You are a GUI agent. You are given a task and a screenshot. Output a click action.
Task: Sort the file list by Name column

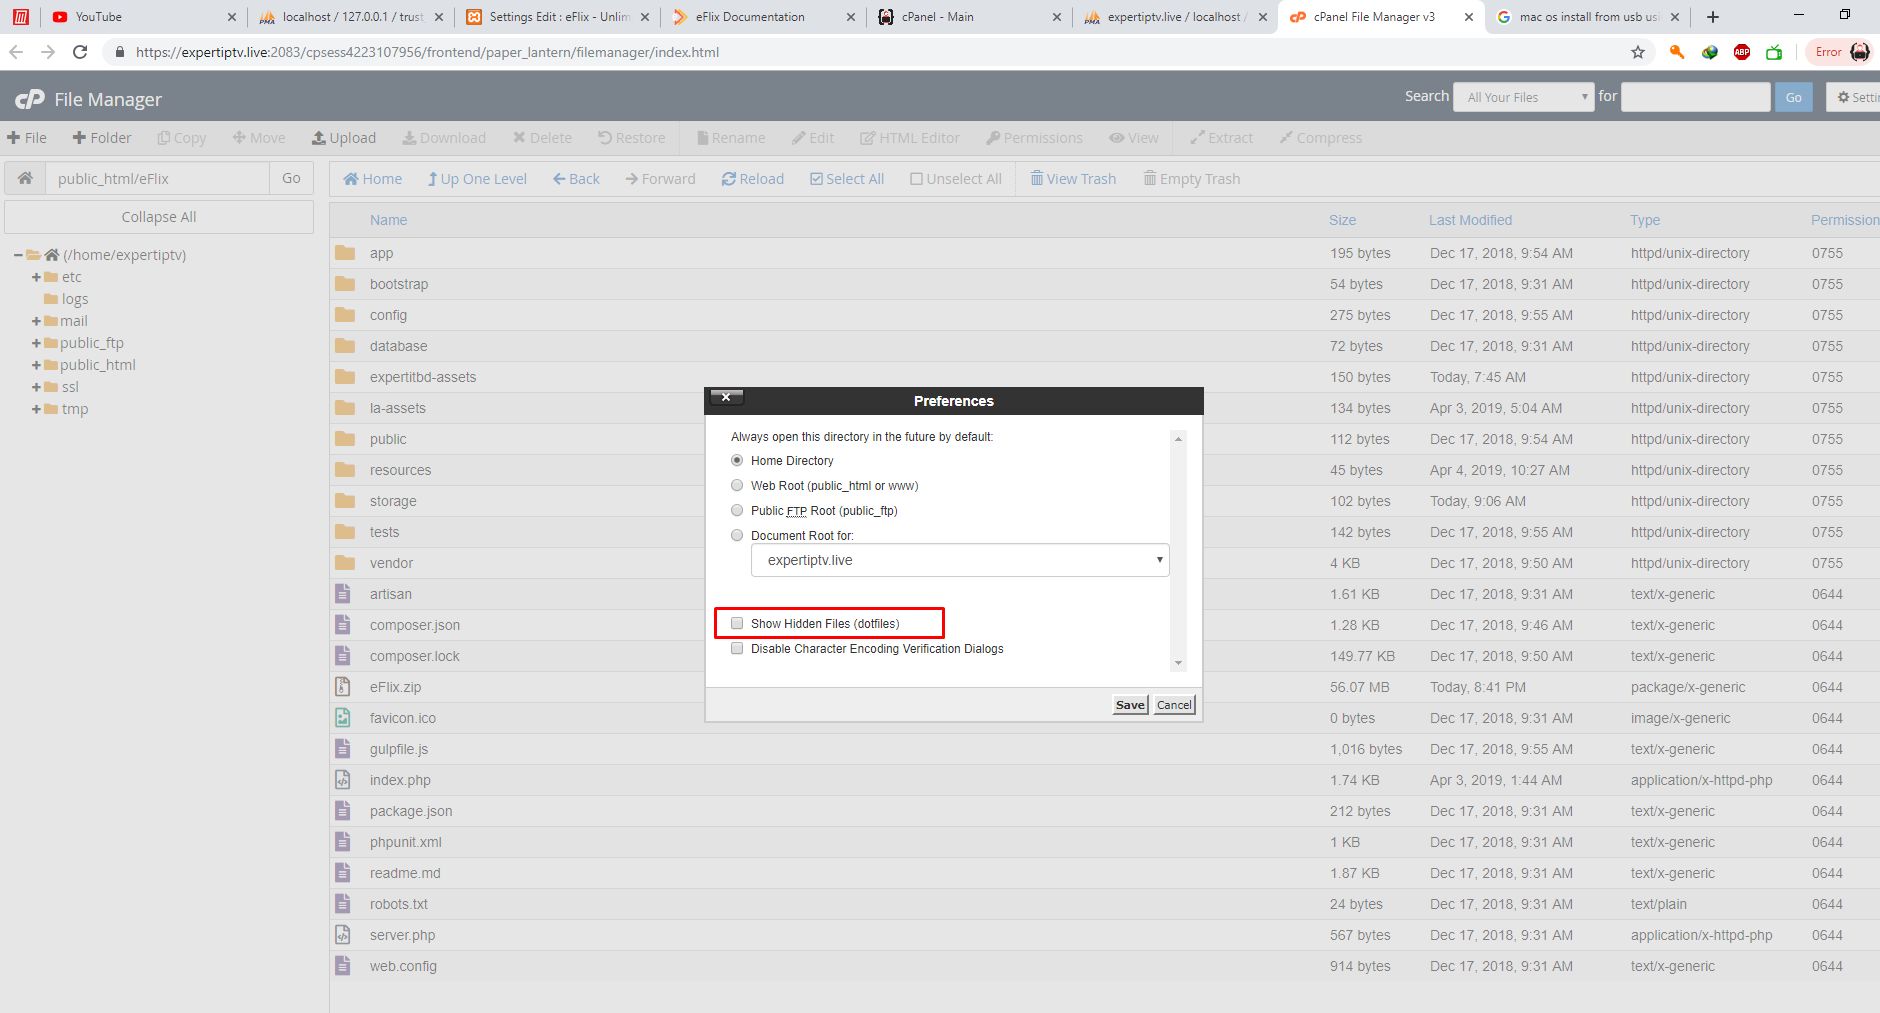pos(388,220)
